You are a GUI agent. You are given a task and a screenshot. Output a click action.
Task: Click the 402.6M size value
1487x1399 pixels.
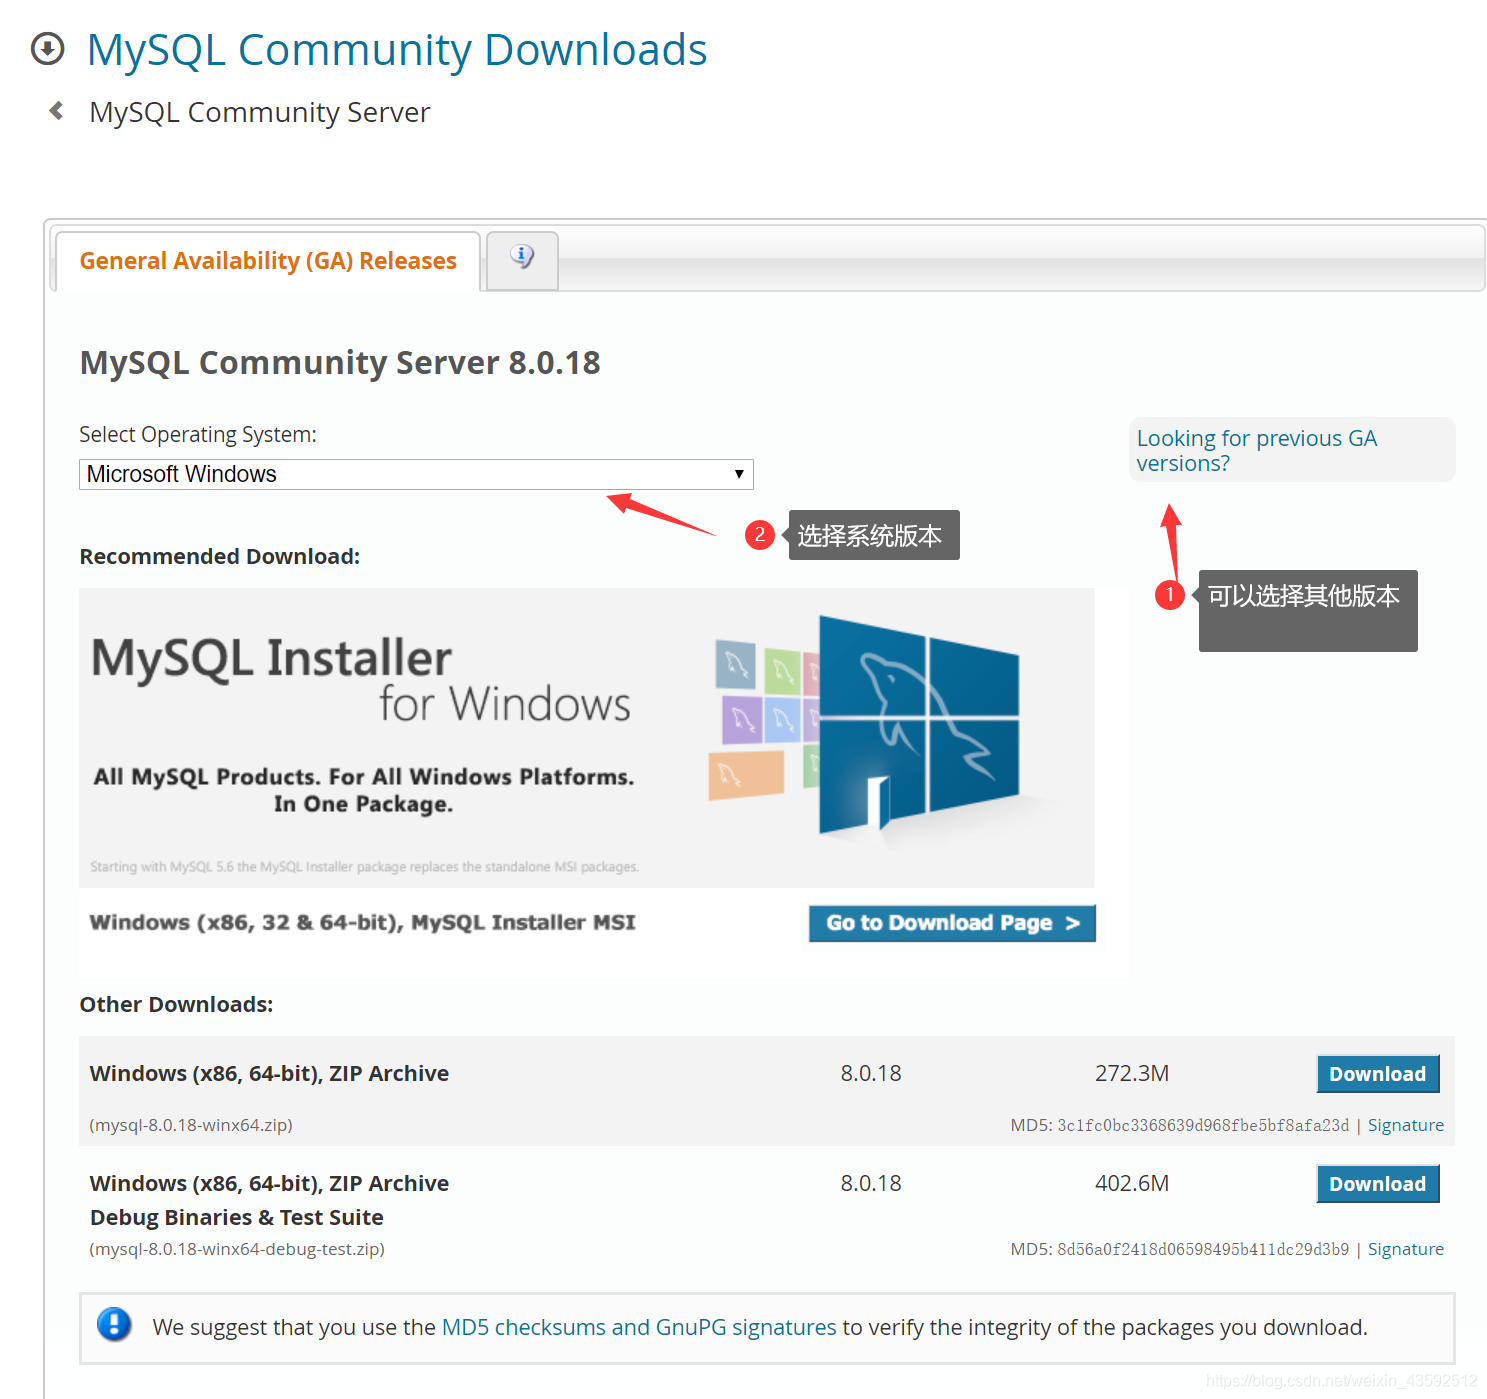click(1132, 1183)
